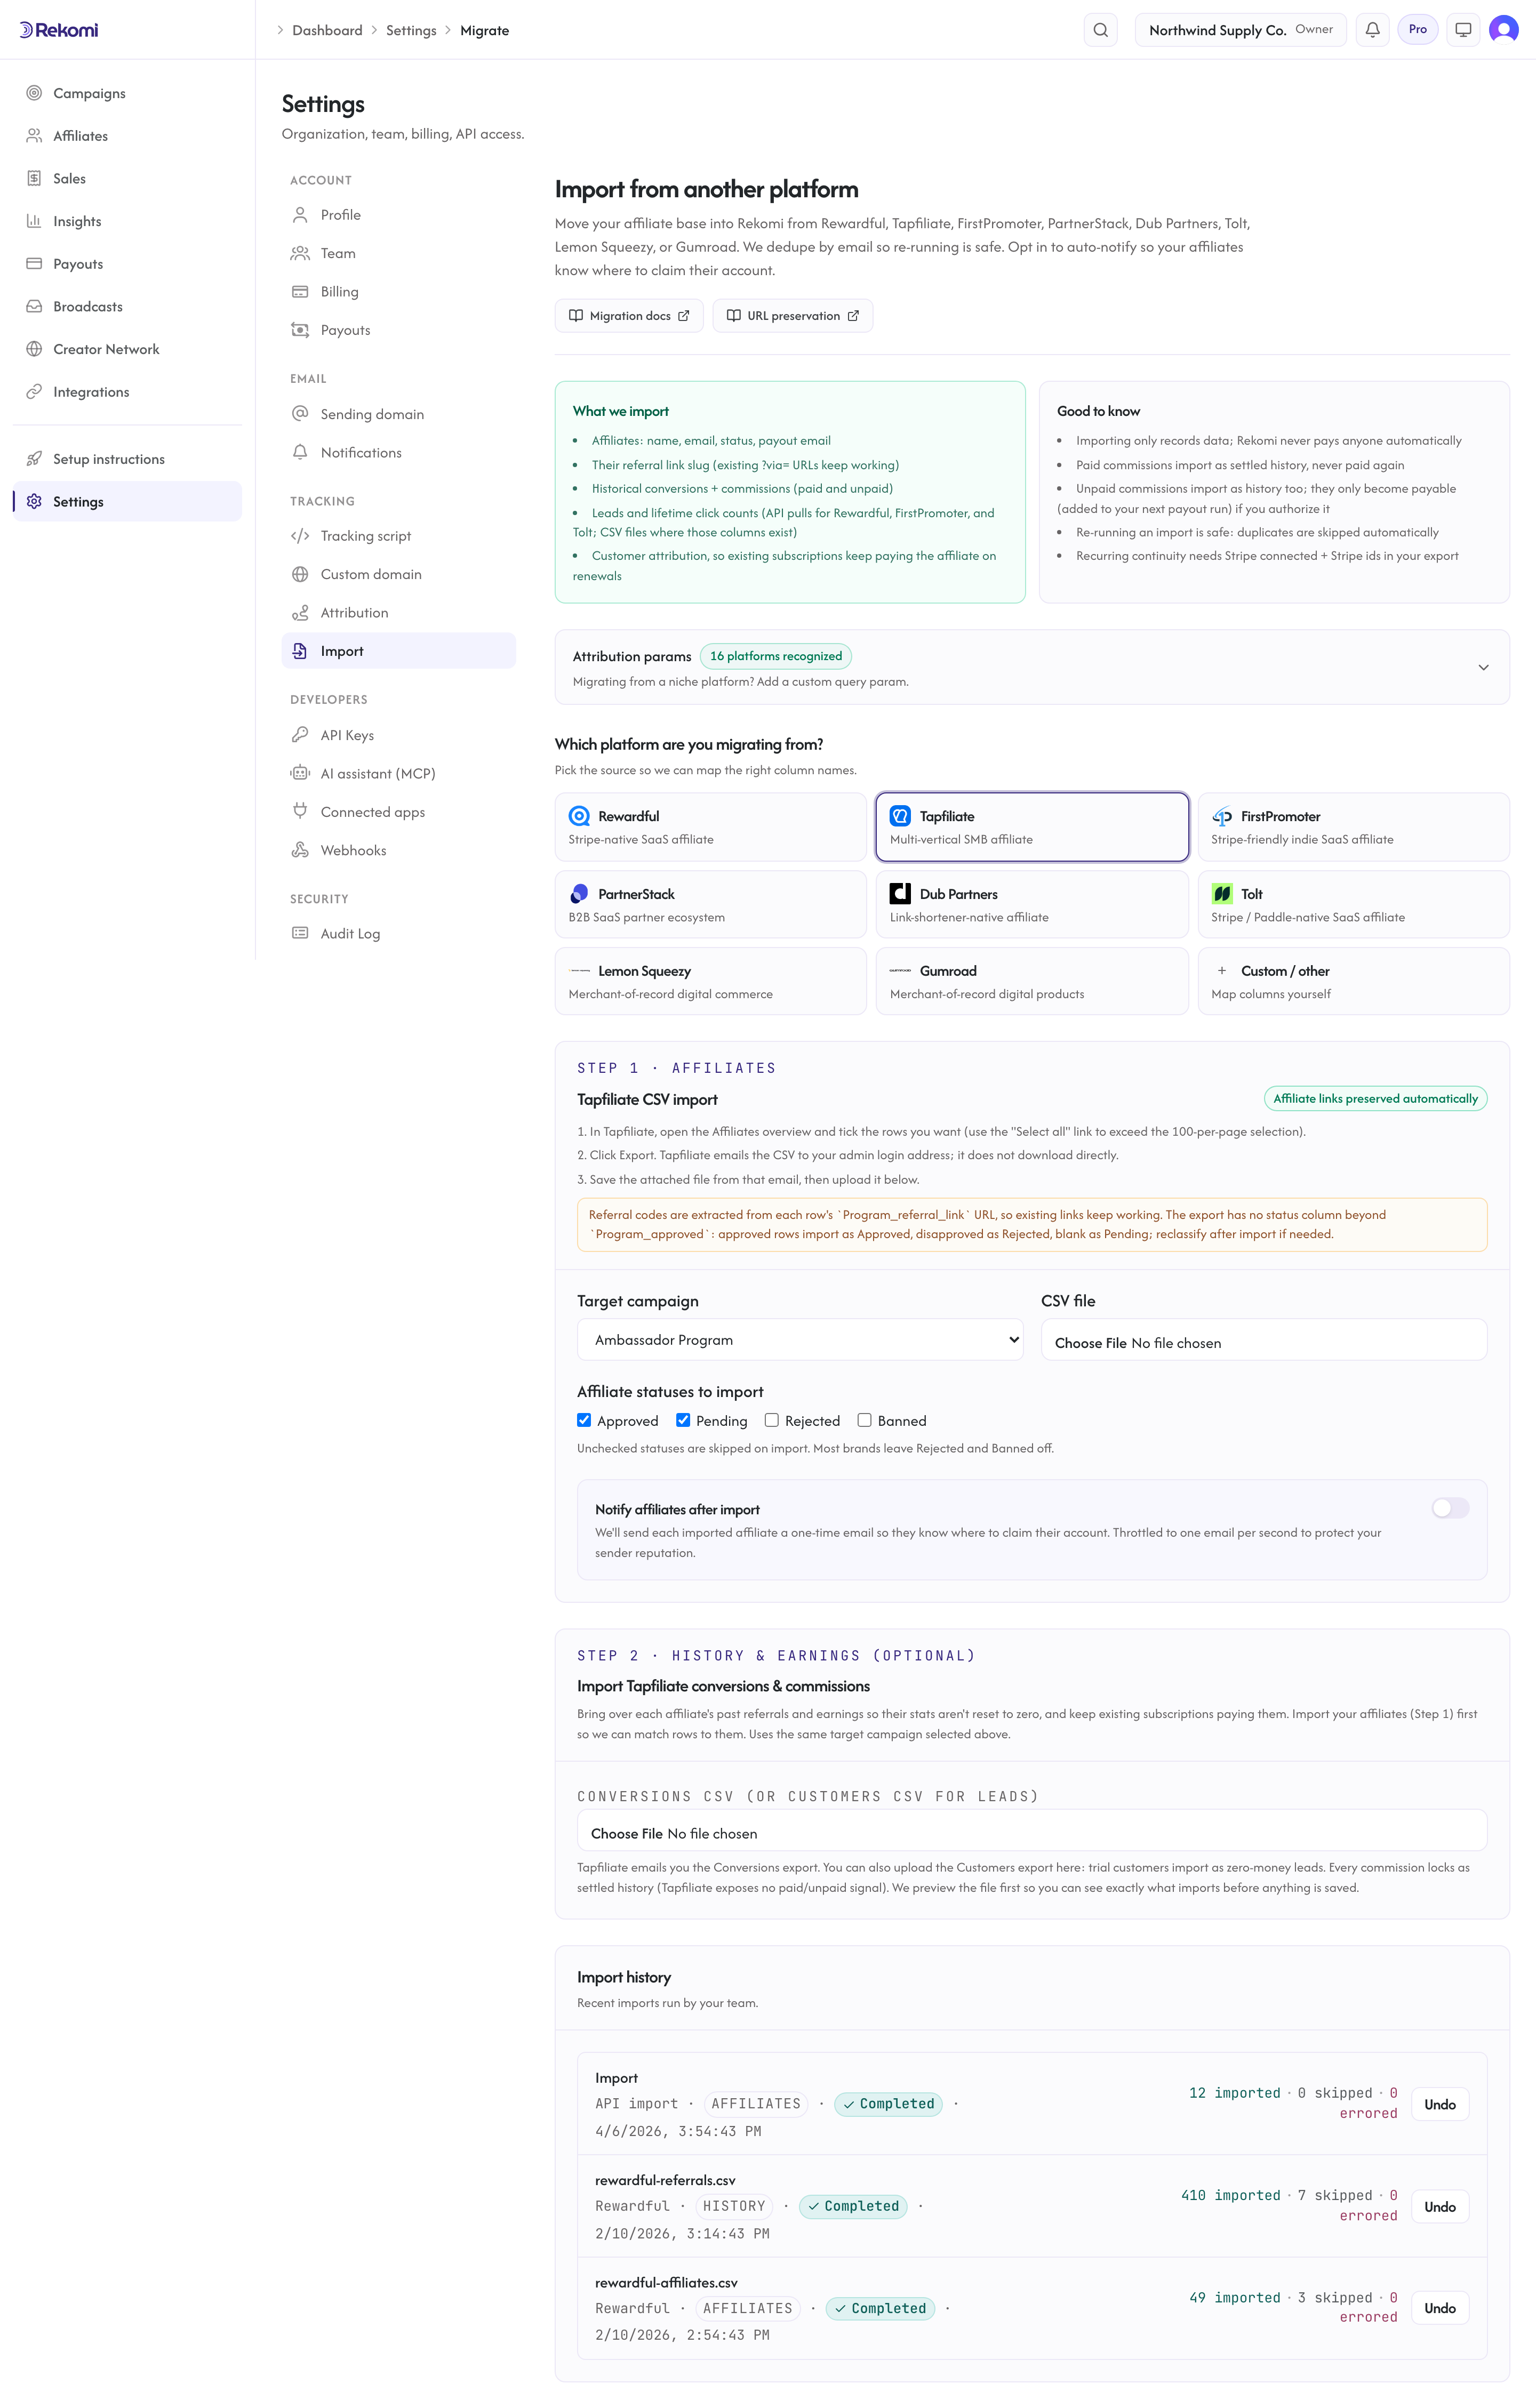Open the URL preservation docs
1536x2408 pixels.
click(x=793, y=316)
